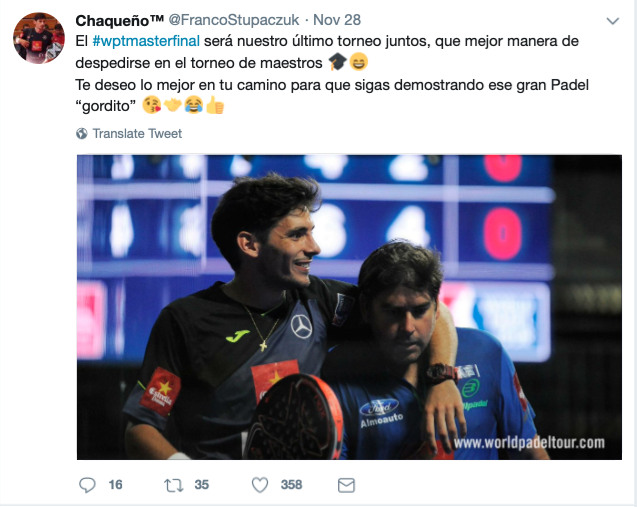Viewport: 637px width, 507px height.
Task: Click the Nov 28 timestamp
Action: point(337,20)
